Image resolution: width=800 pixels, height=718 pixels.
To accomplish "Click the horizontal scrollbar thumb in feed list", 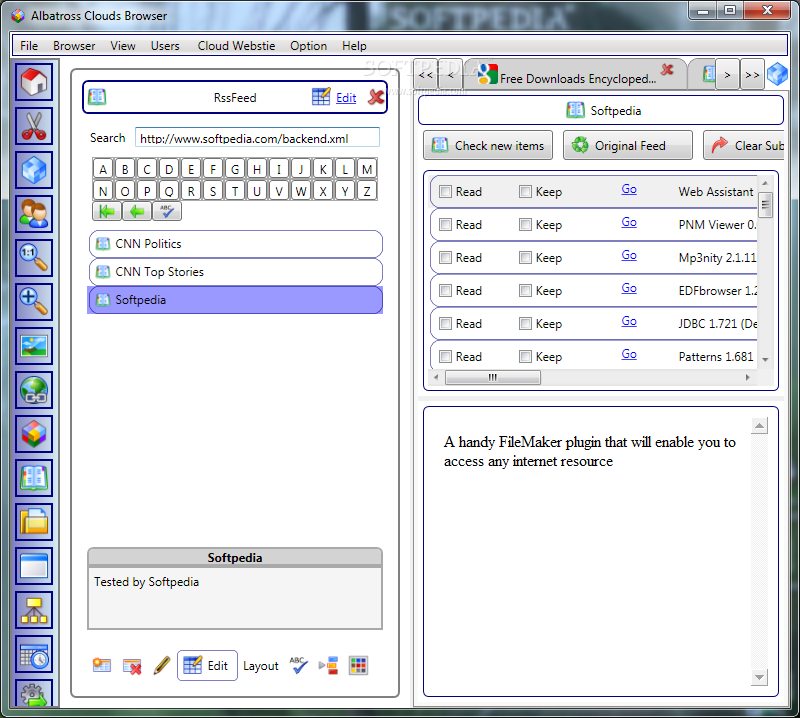I will pos(492,377).
